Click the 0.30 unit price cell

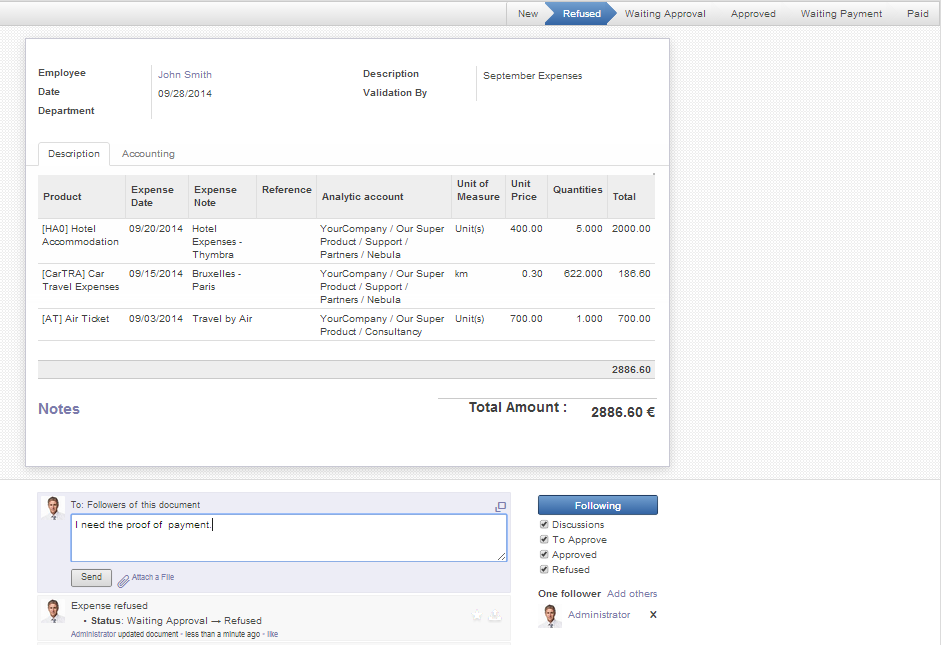point(532,274)
